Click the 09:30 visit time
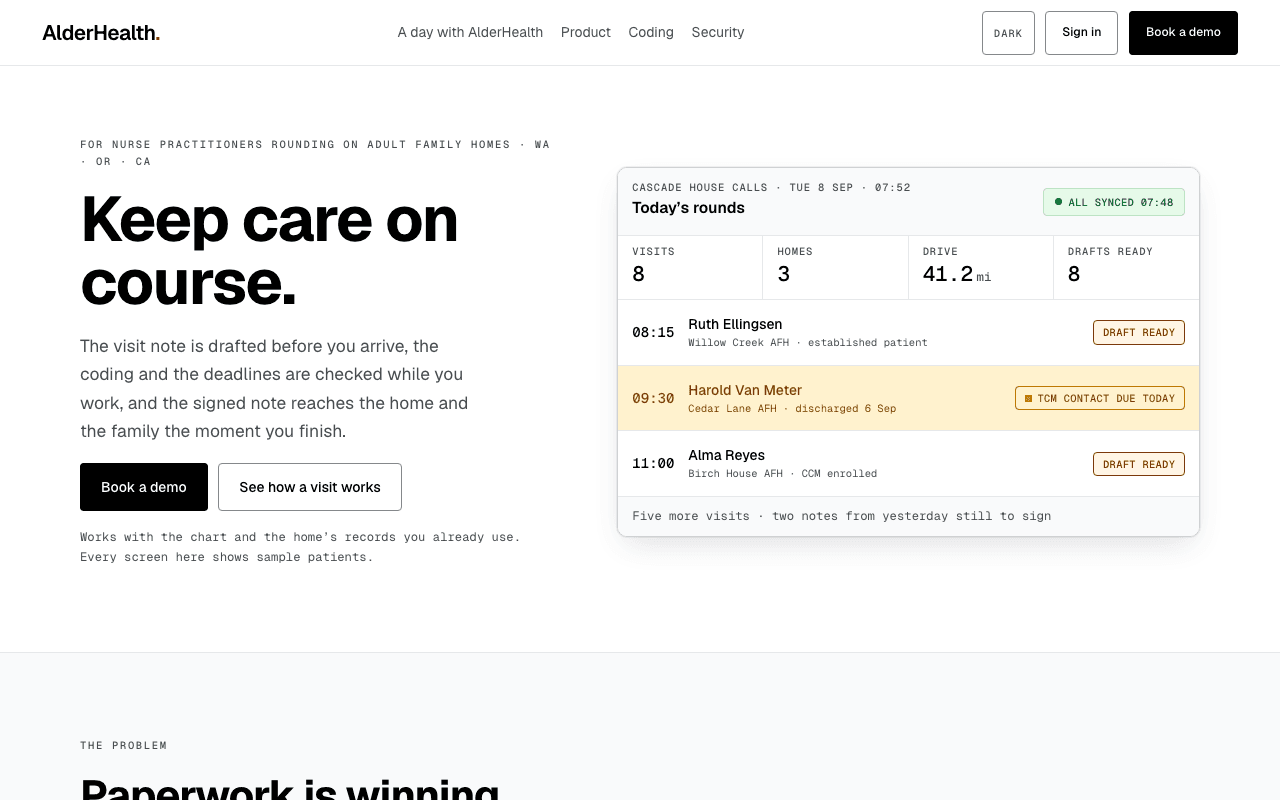1280x800 pixels. point(653,398)
